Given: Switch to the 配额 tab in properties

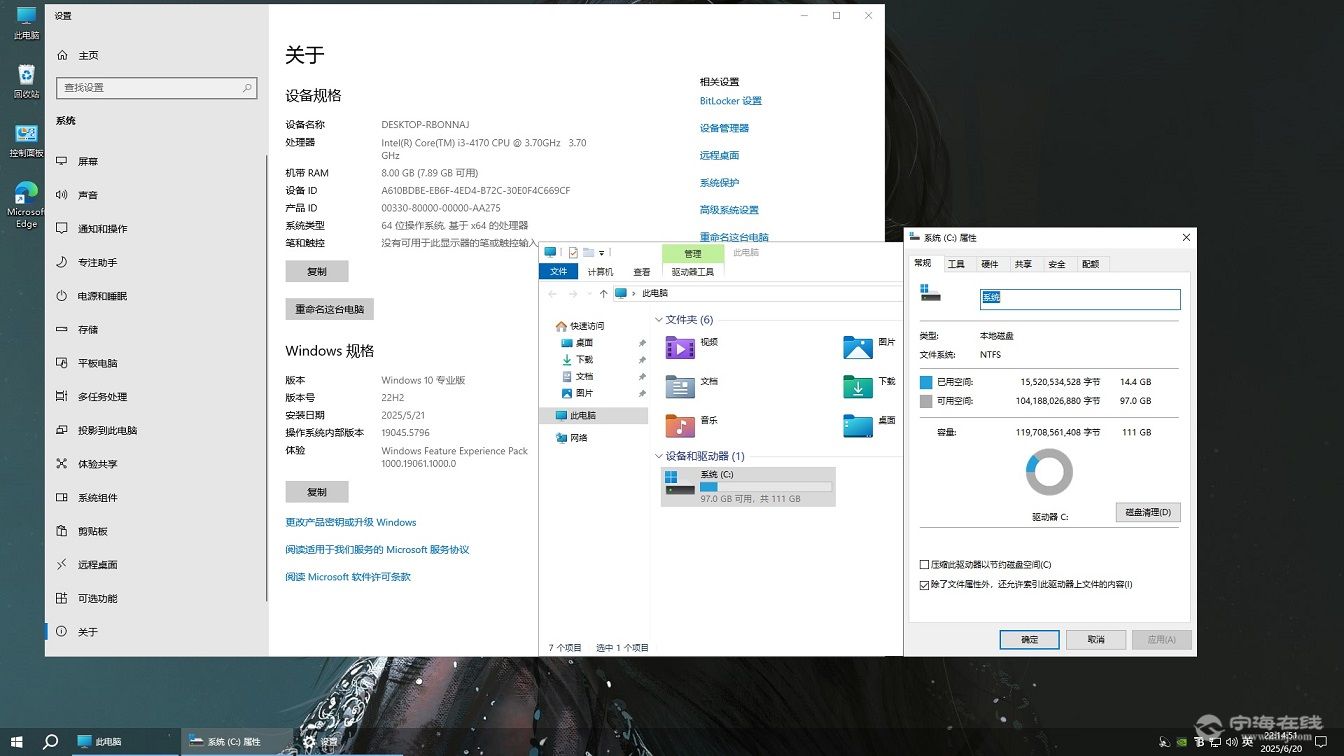Looking at the screenshot, I should [x=1091, y=264].
